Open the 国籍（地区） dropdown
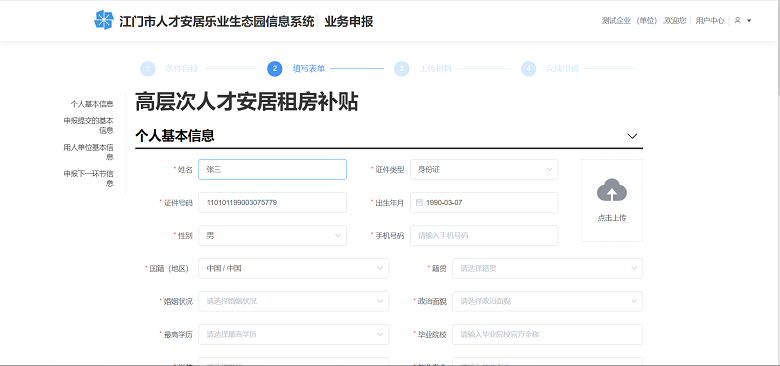The image size is (780, 366). 293,269
